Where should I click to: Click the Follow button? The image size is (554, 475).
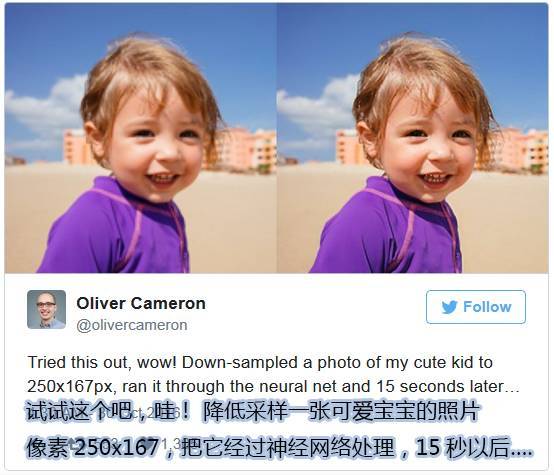pos(476,307)
